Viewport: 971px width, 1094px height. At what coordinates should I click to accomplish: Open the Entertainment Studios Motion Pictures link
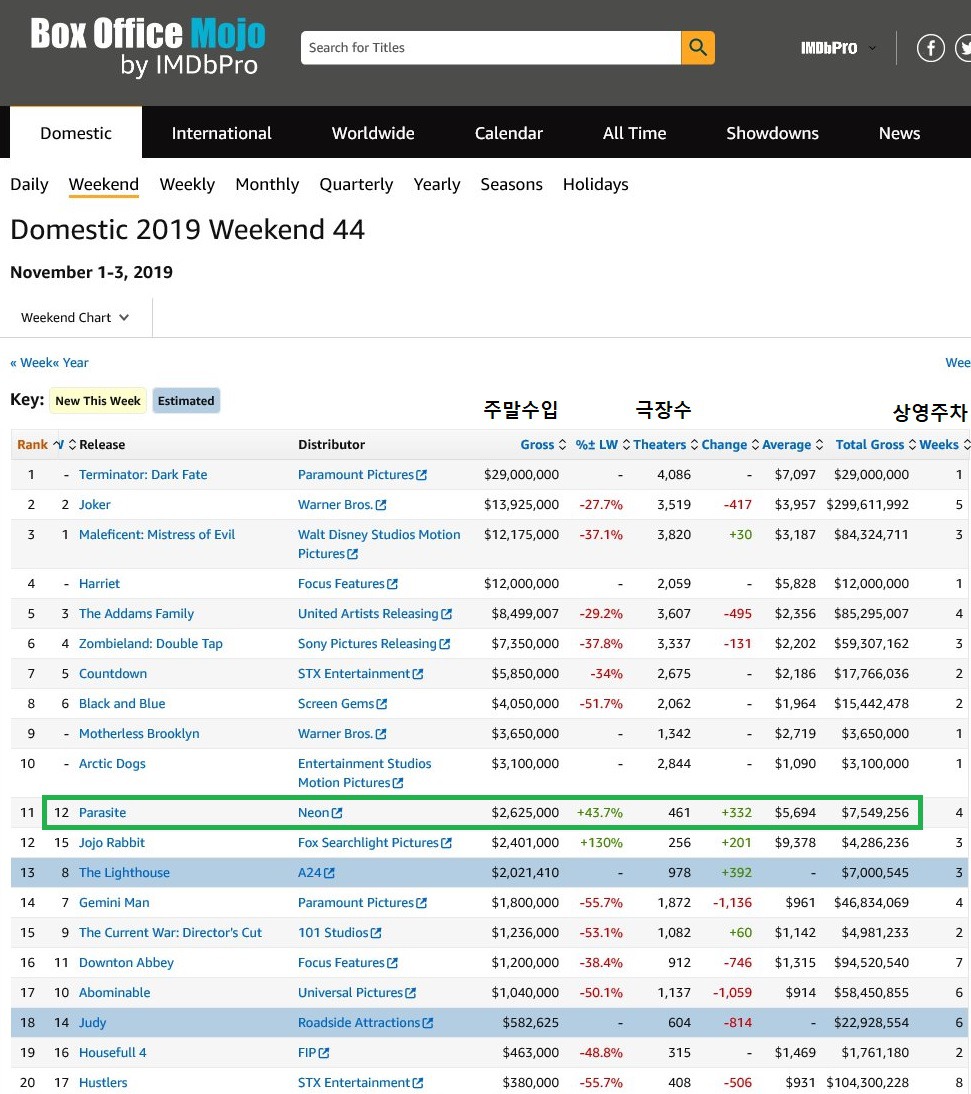pyautogui.click(x=364, y=773)
